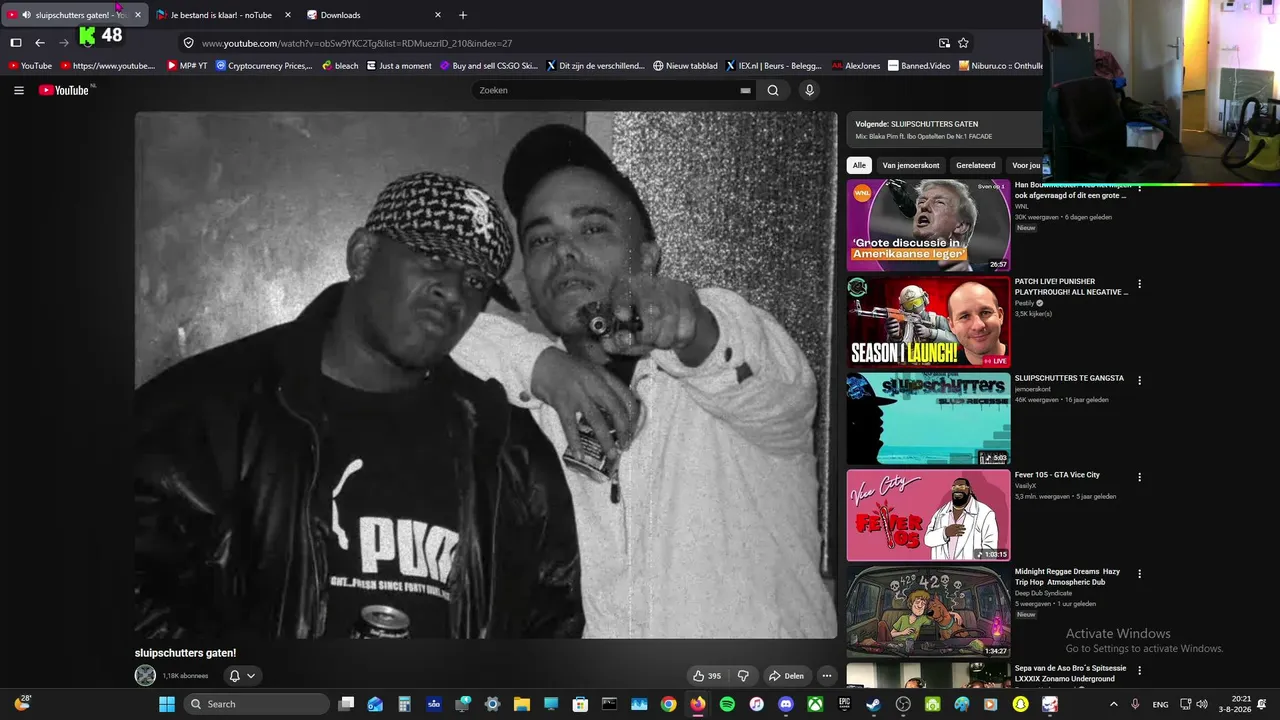Image resolution: width=1280 pixels, height=720 pixels.
Task: Show hidden system tray icons
Action: click(x=1114, y=704)
